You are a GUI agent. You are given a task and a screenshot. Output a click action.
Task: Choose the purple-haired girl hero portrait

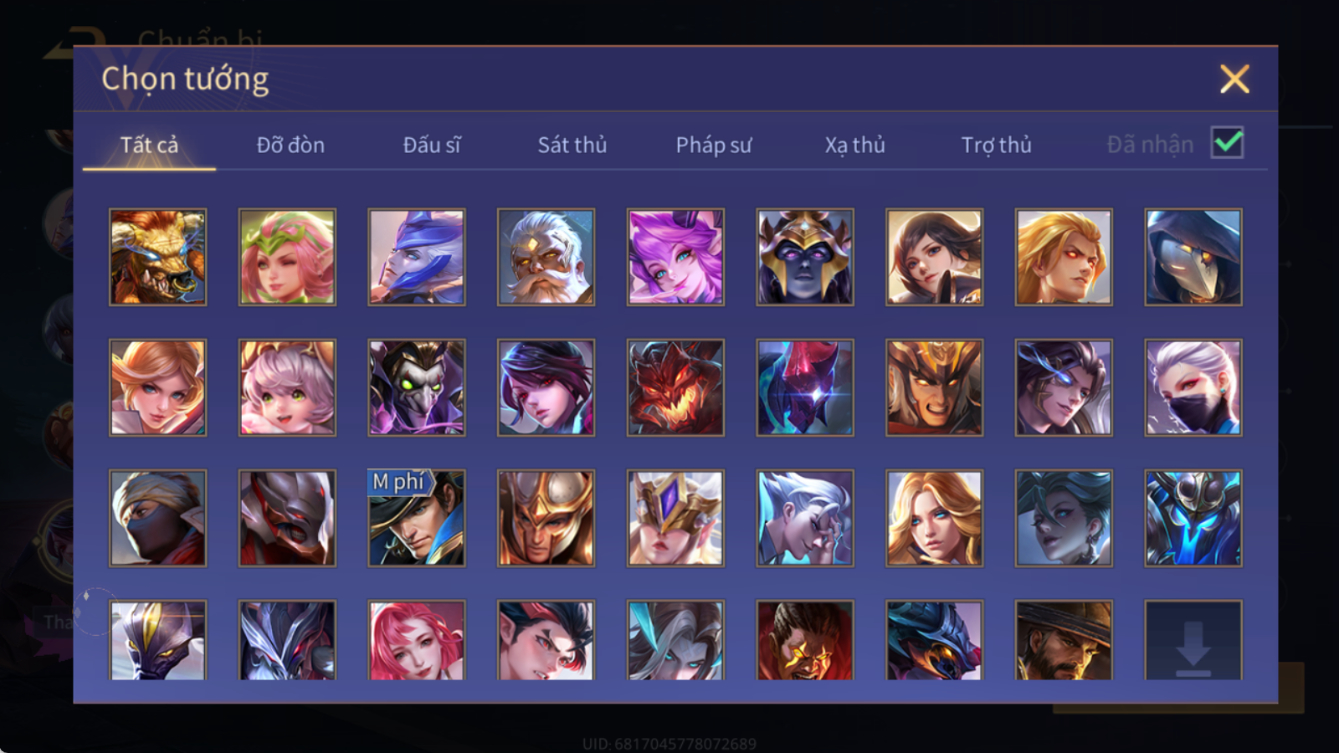(675, 257)
